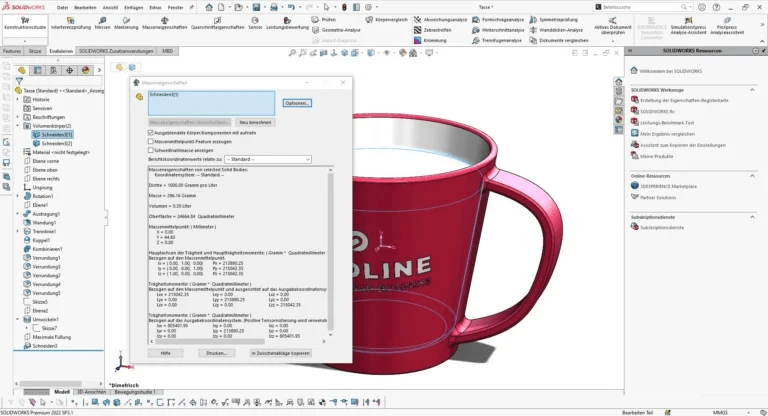768x416 pixels.
Task: Click the selected bodies list field
Action: (x=210, y=101)
